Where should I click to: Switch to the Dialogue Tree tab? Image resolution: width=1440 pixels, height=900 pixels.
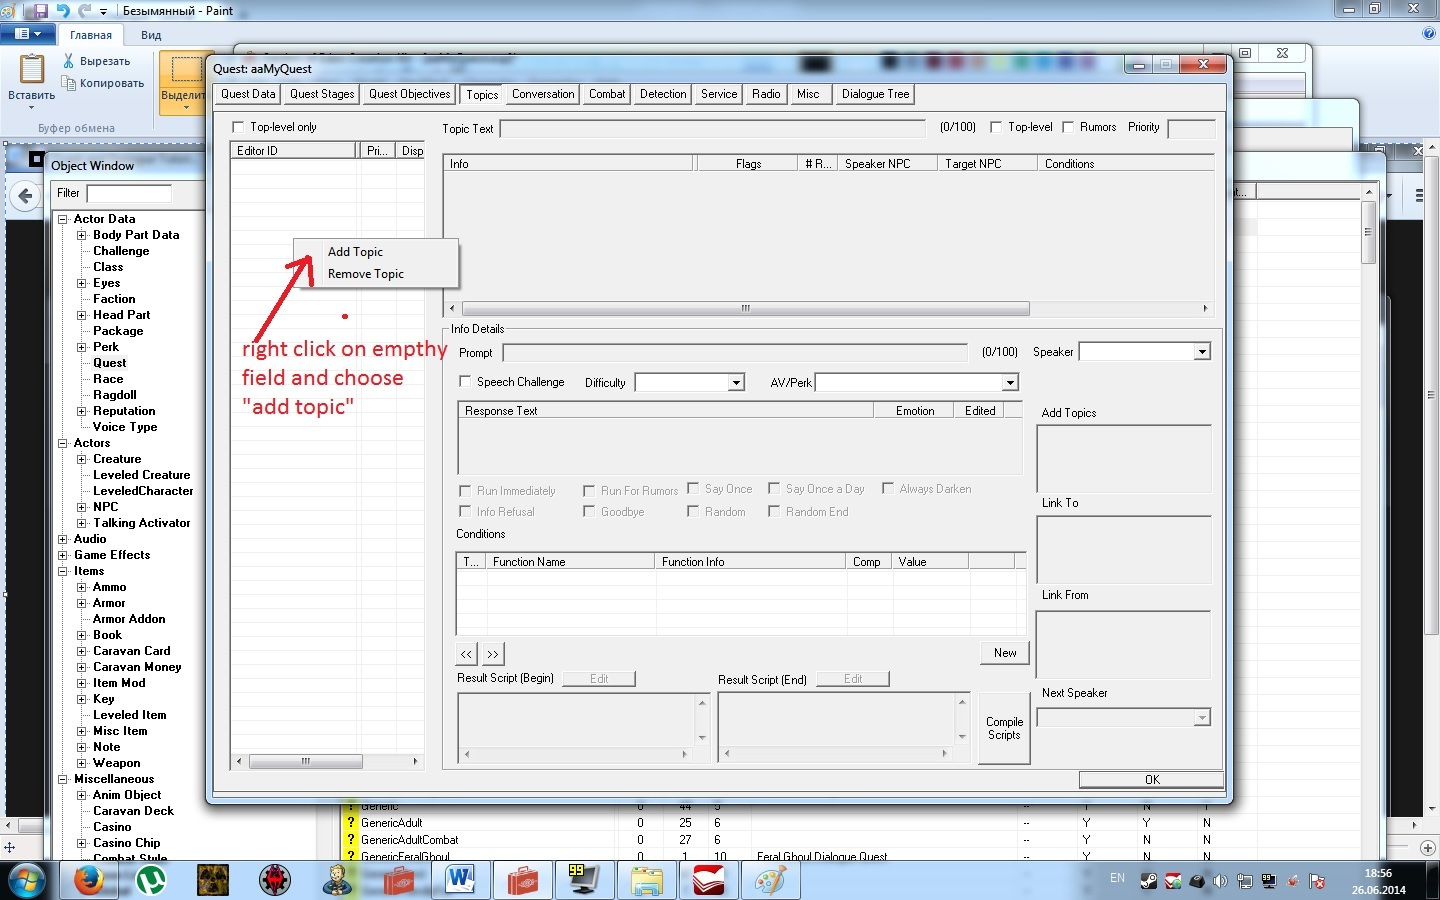pos(874,94)
